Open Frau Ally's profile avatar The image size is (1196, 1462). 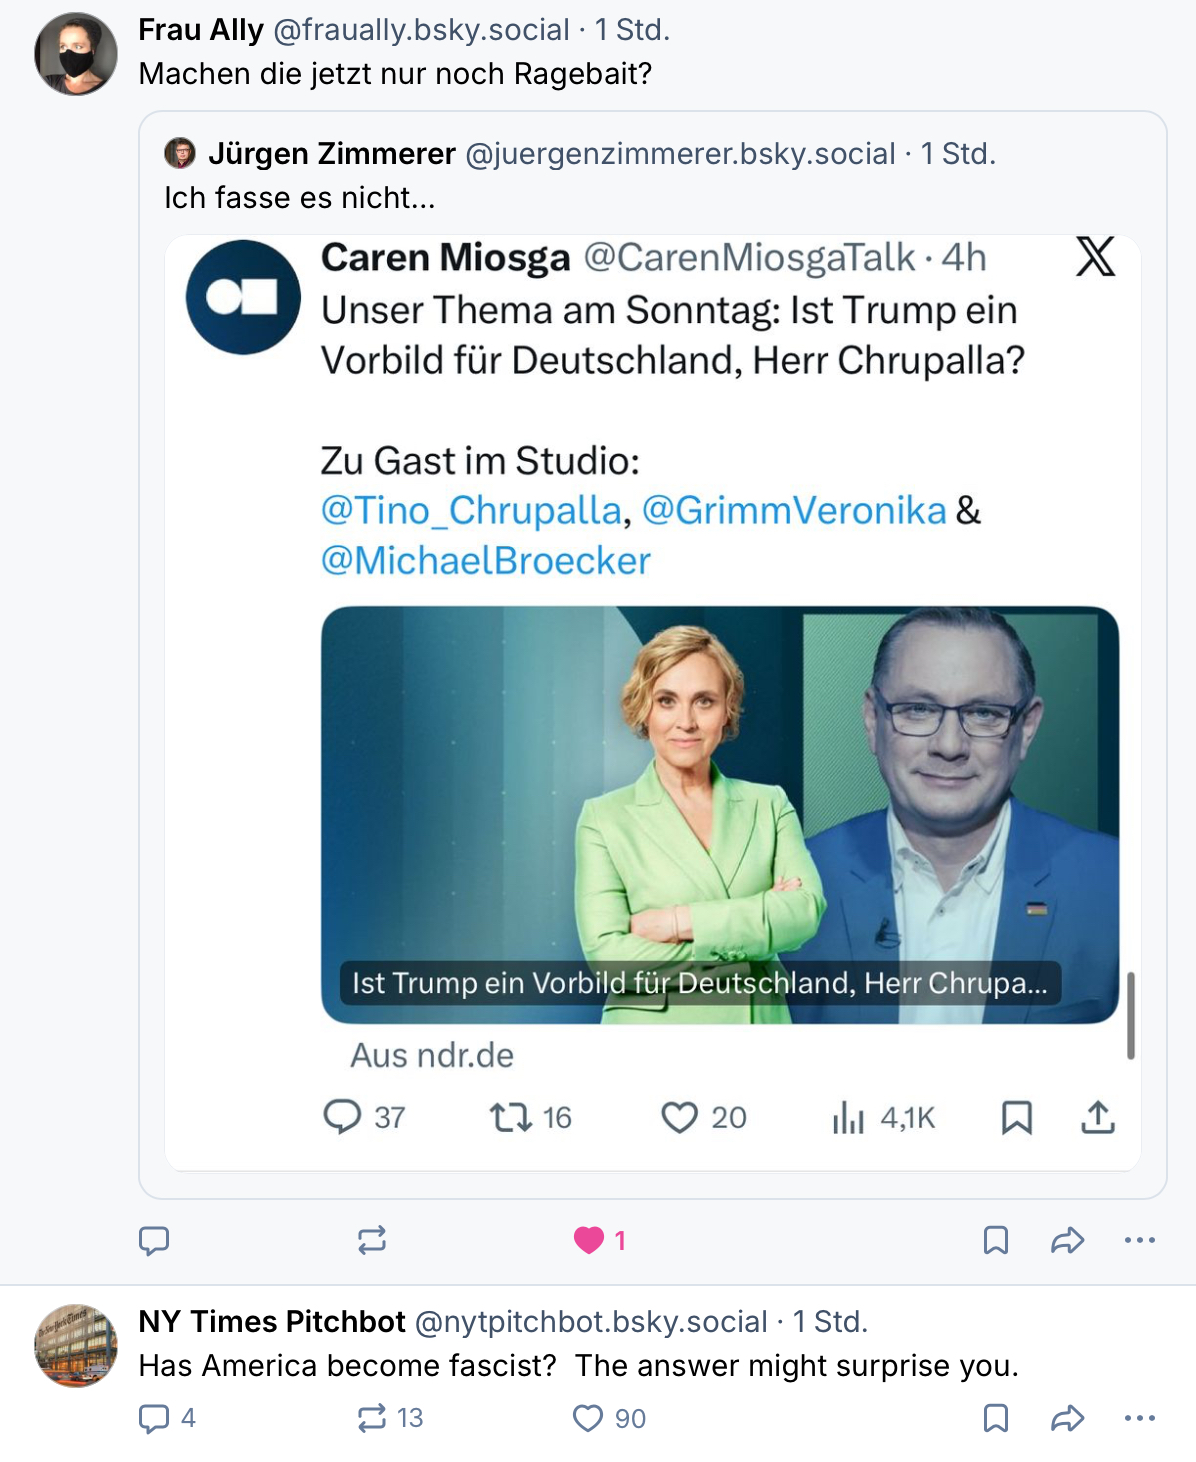(76, 54)
